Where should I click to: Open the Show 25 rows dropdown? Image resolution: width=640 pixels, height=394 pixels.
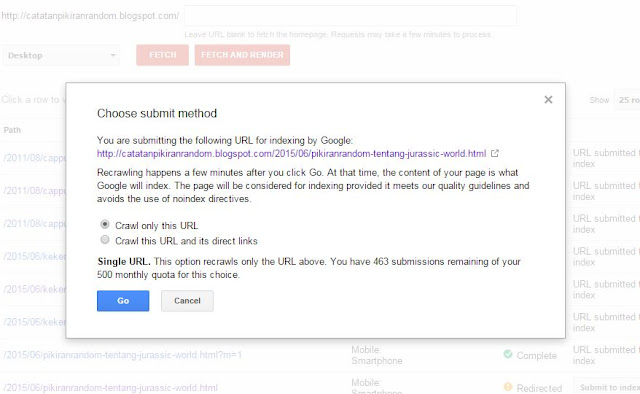coord(627,100)
